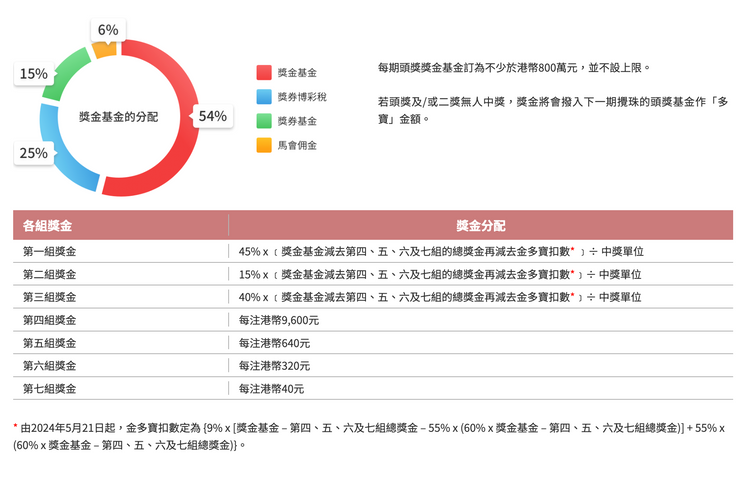Click the footnote starting 由2024年5月21日起
750x487 pixels.
click(x=369, y=436)
